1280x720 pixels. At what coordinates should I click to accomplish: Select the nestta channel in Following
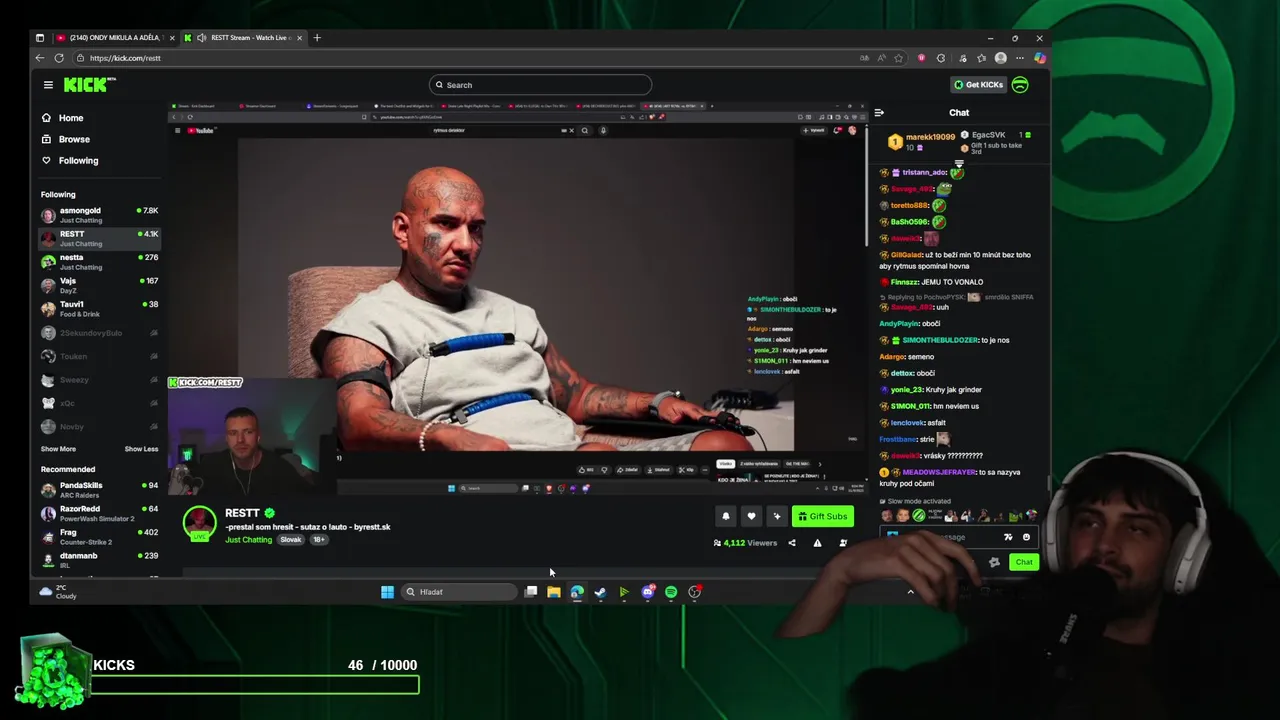(x=99, y=262)
